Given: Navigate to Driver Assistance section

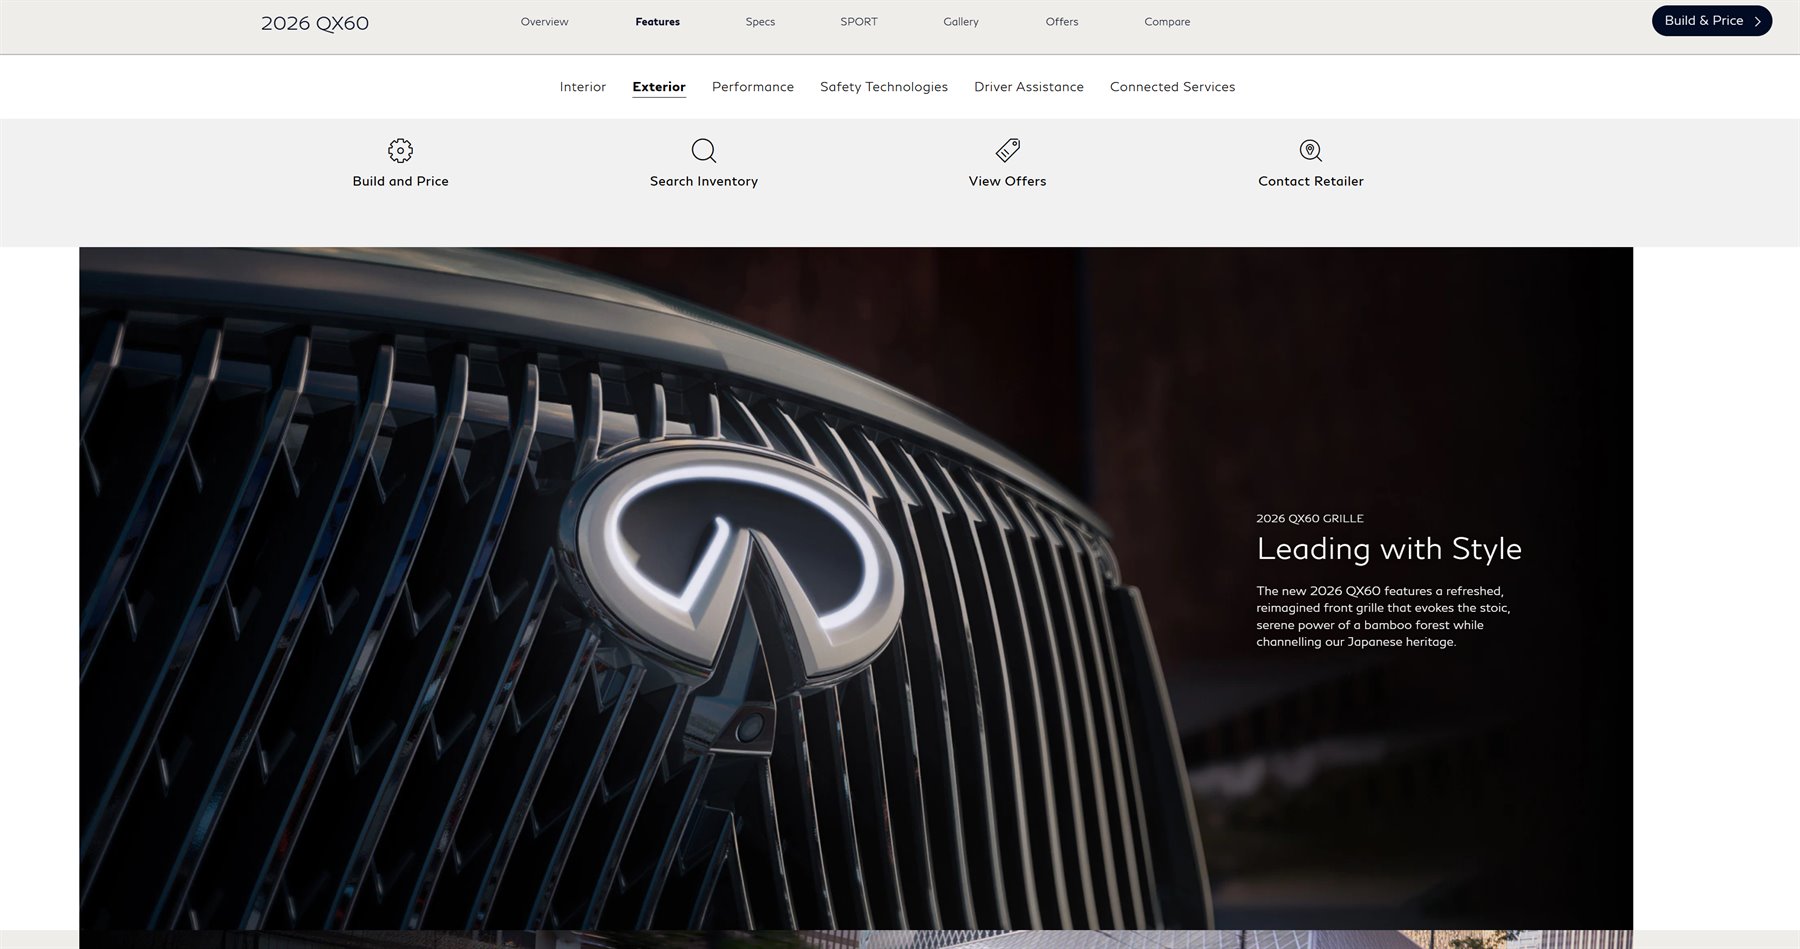Looking at the screenshot, I should click(1028, 86).
